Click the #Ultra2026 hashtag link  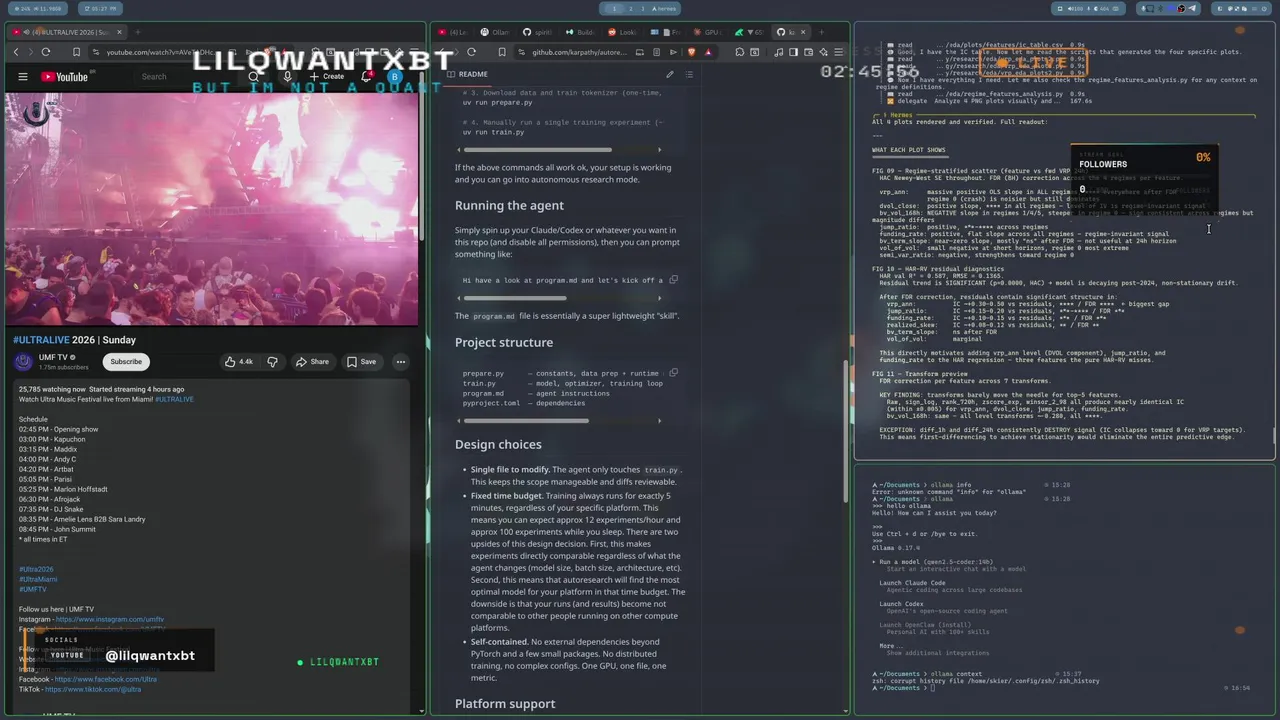click(36, 569)
